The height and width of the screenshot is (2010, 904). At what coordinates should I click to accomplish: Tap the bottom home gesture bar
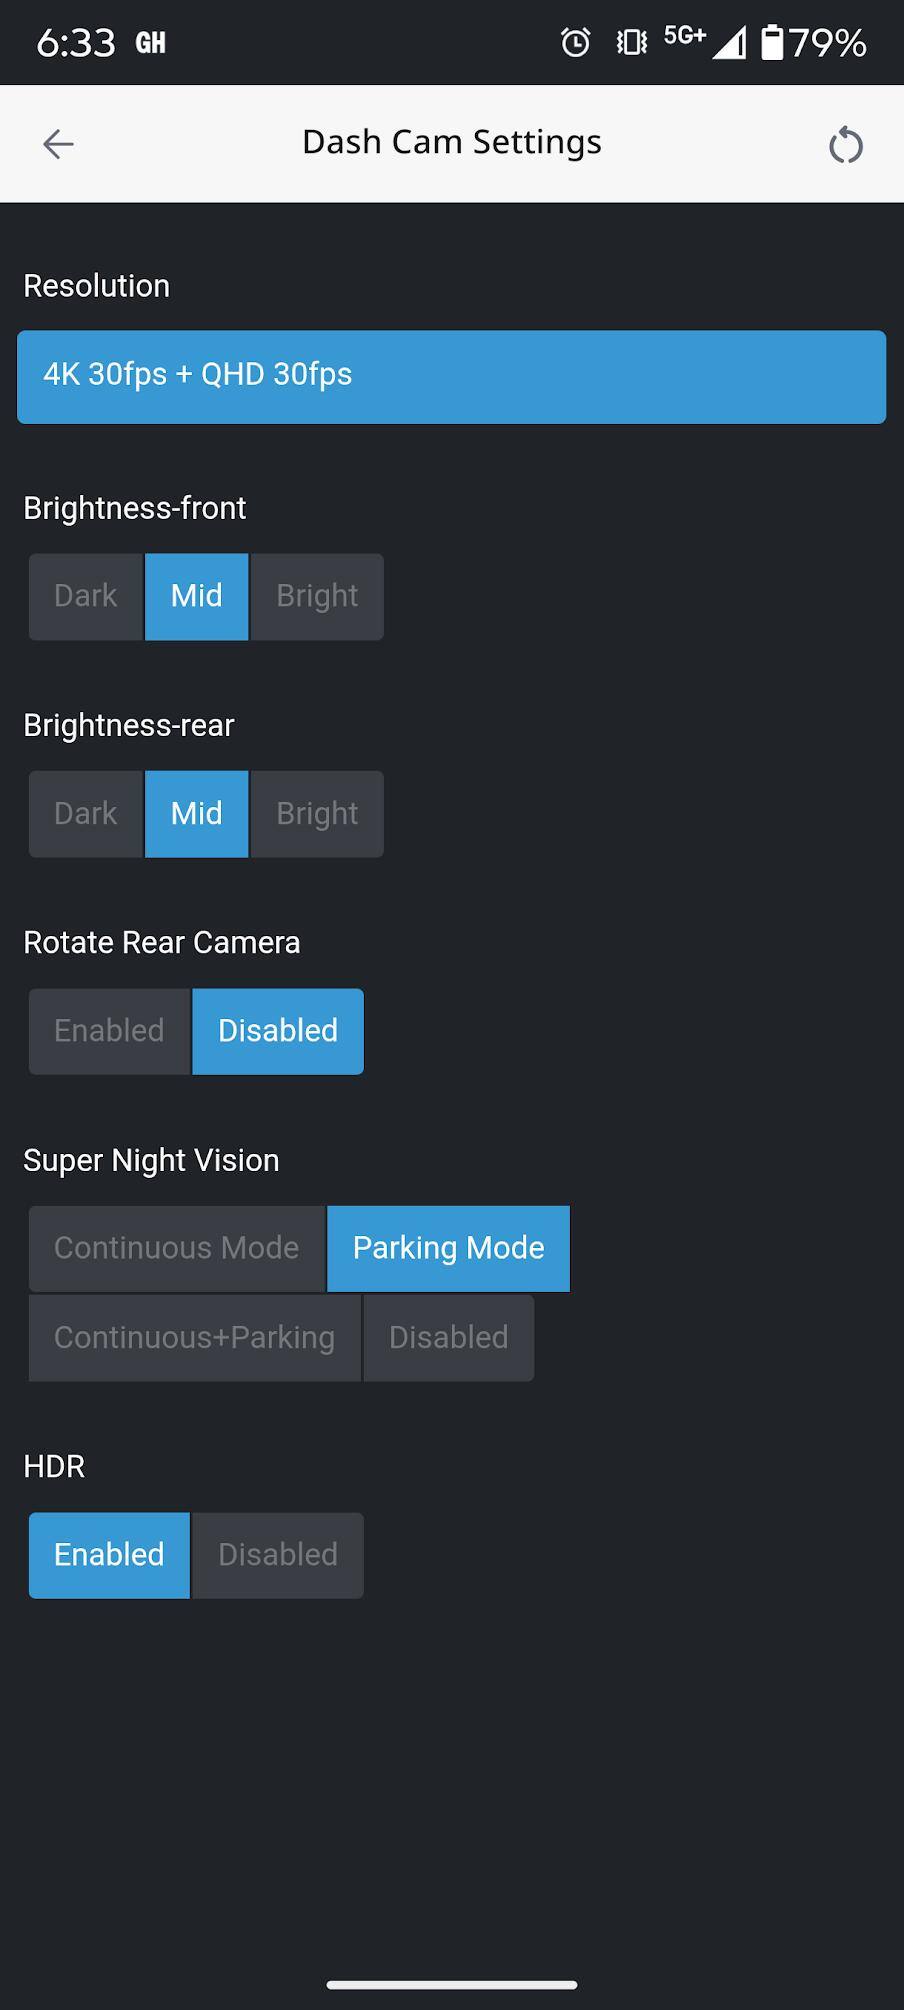coord(452,1984)
